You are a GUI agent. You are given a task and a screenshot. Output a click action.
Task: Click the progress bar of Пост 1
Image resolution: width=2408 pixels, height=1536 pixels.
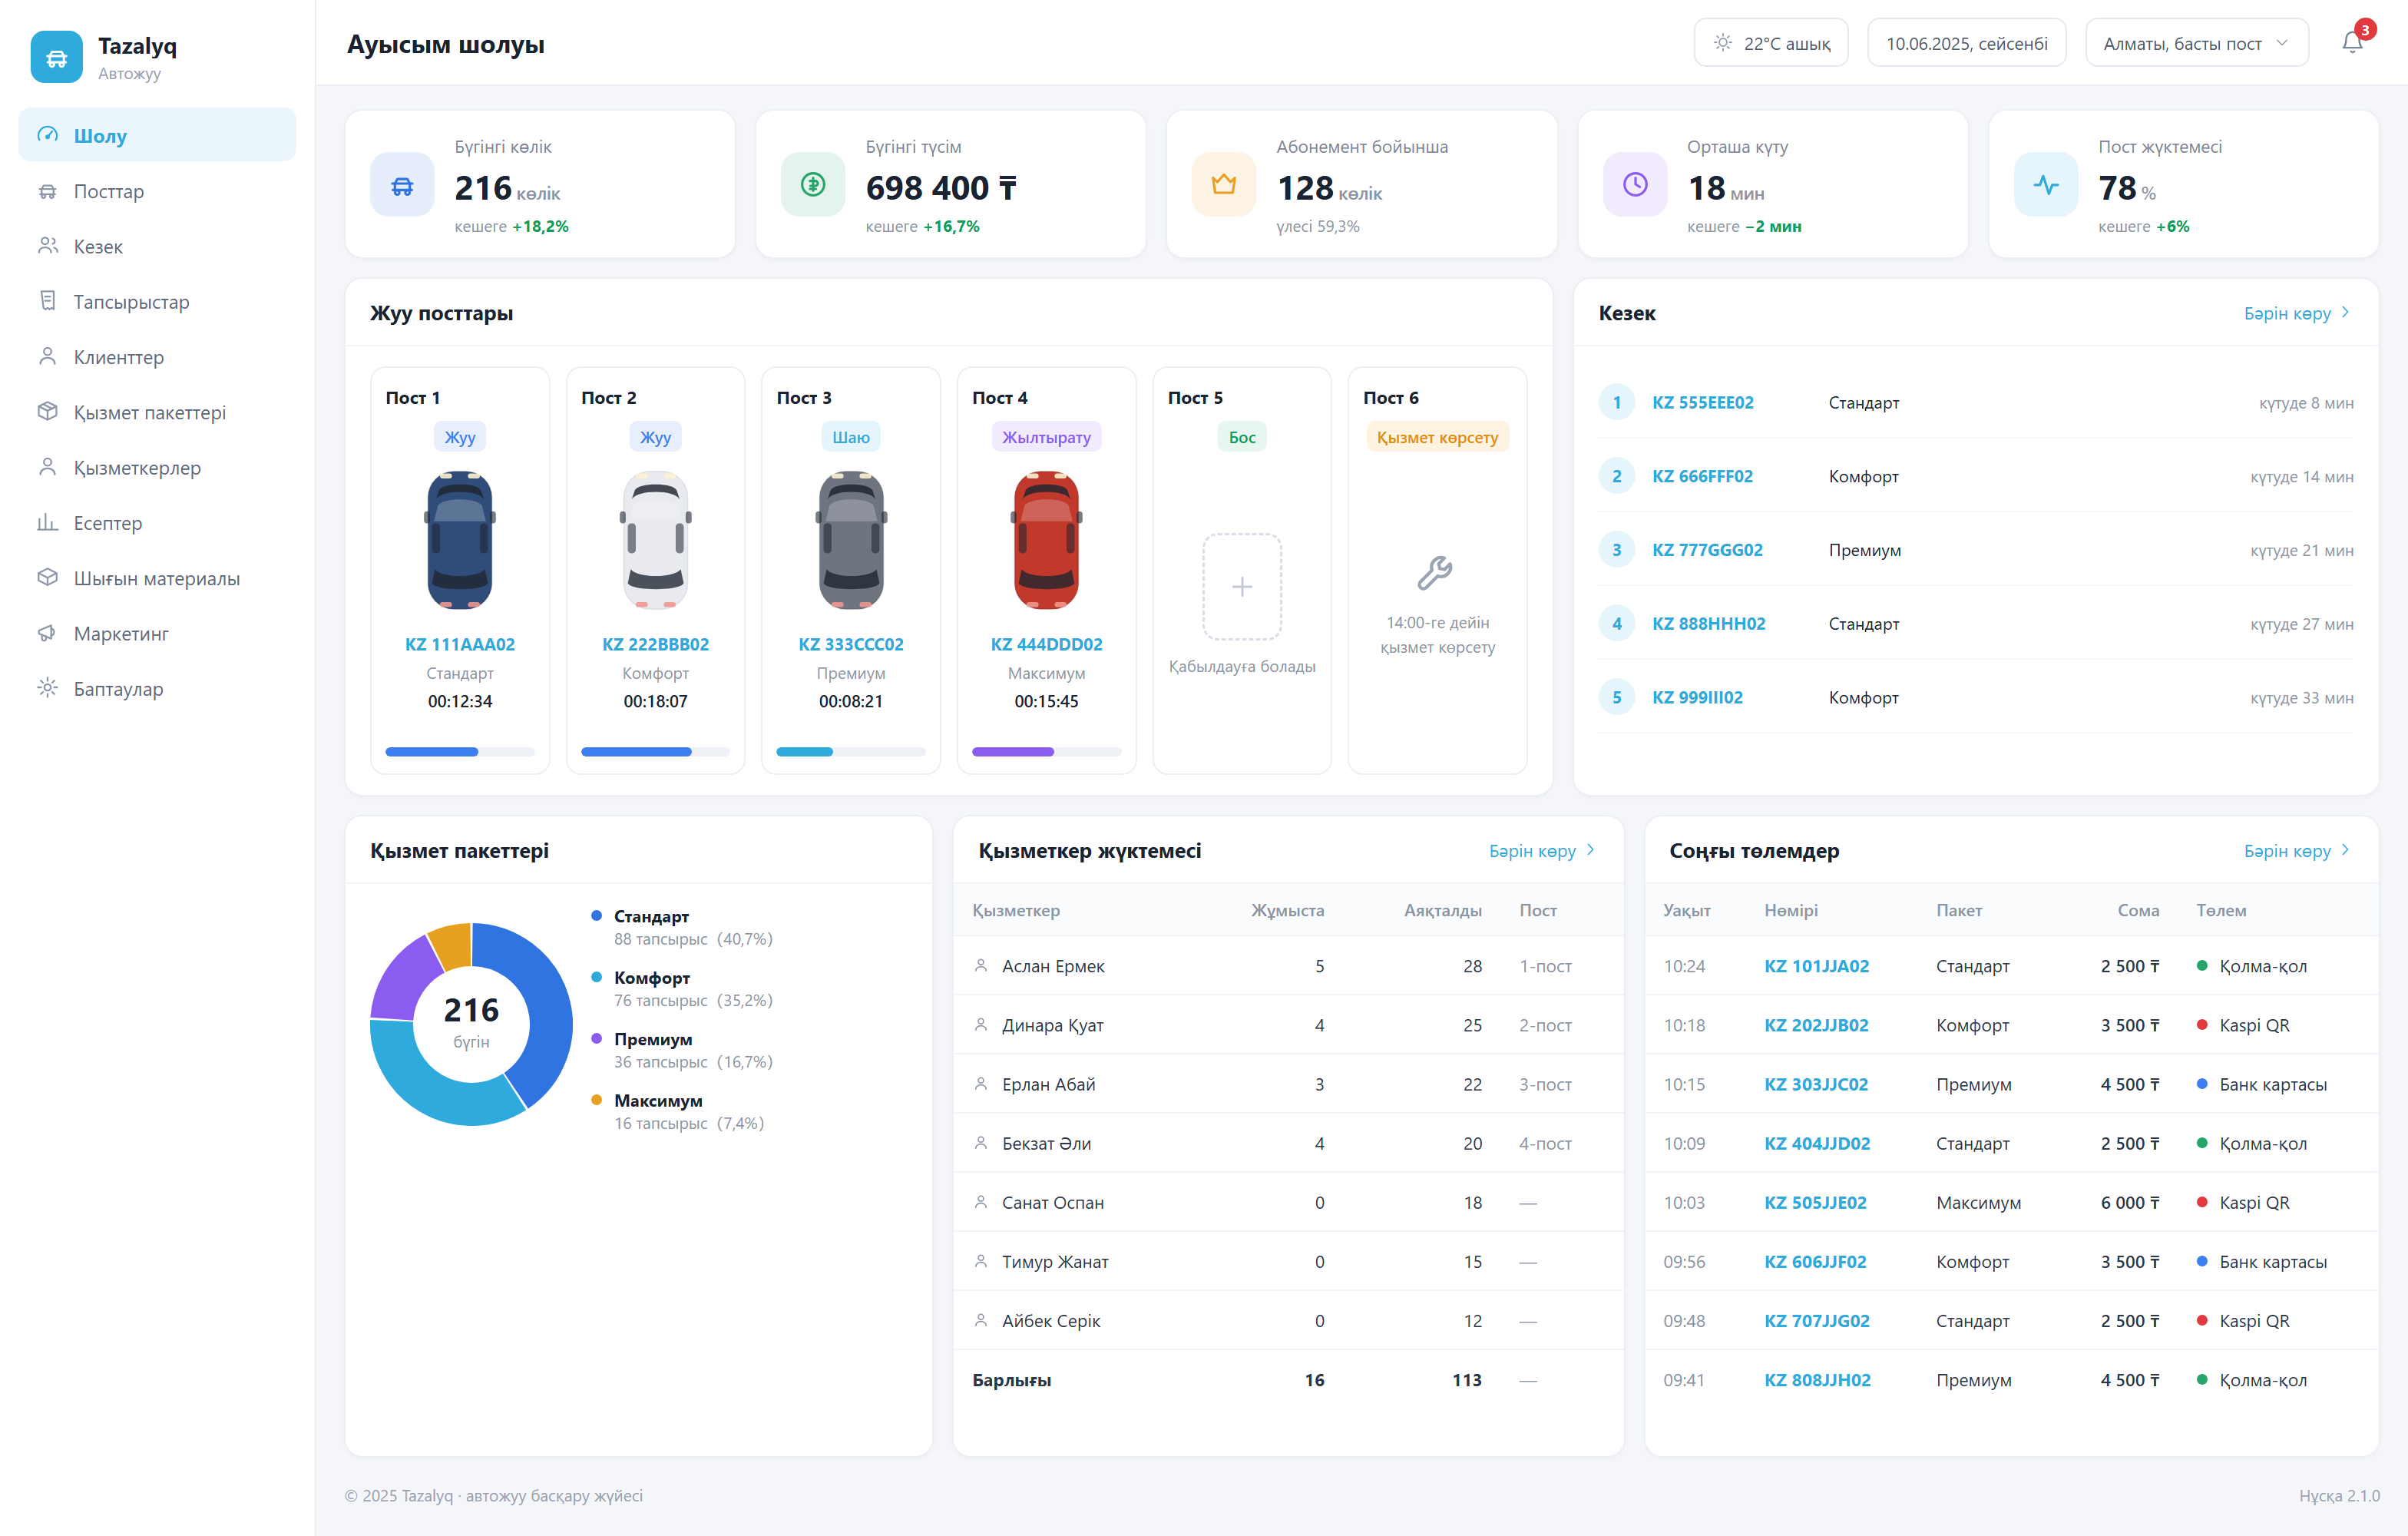click(459, 752)
